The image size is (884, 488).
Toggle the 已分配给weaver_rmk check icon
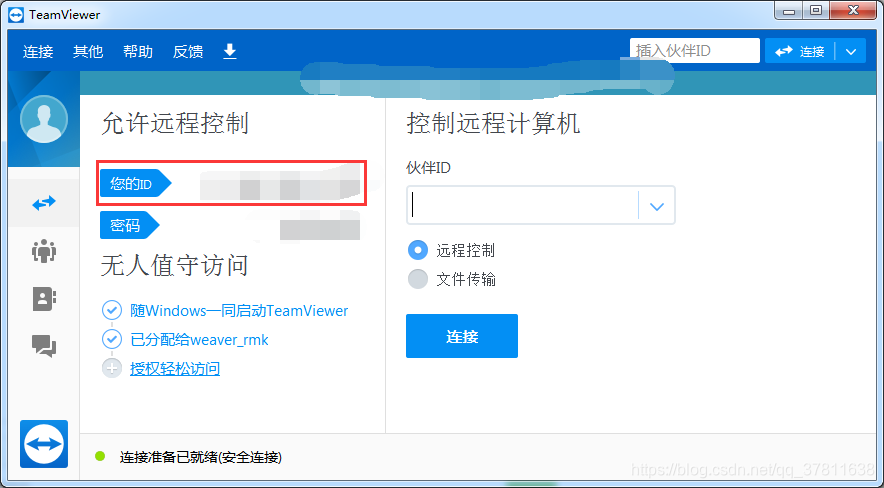[x=112, y=340]
